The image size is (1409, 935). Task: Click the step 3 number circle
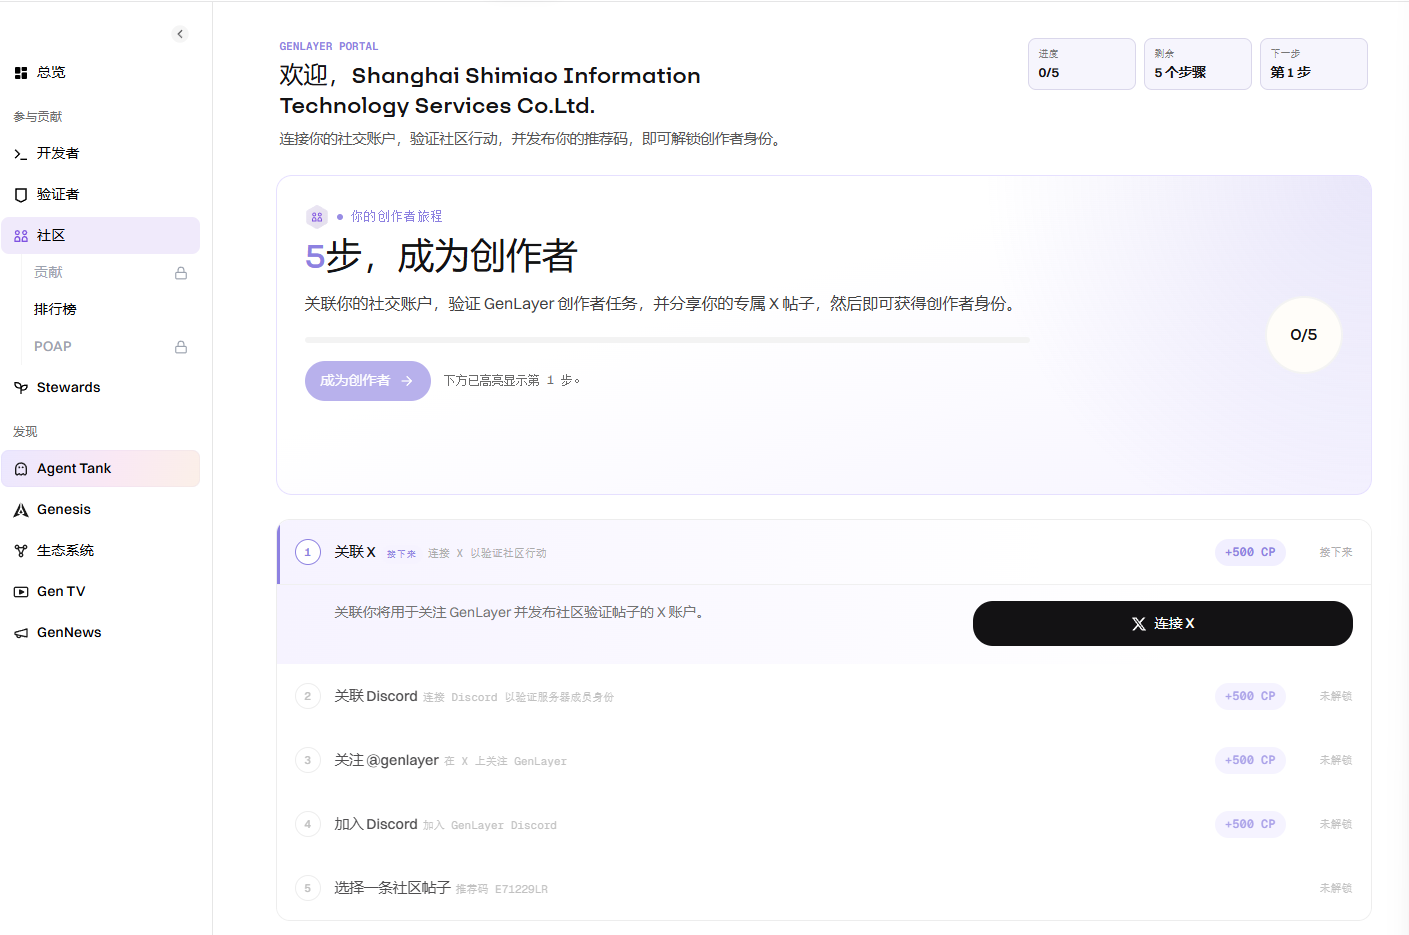click(308, 760)
